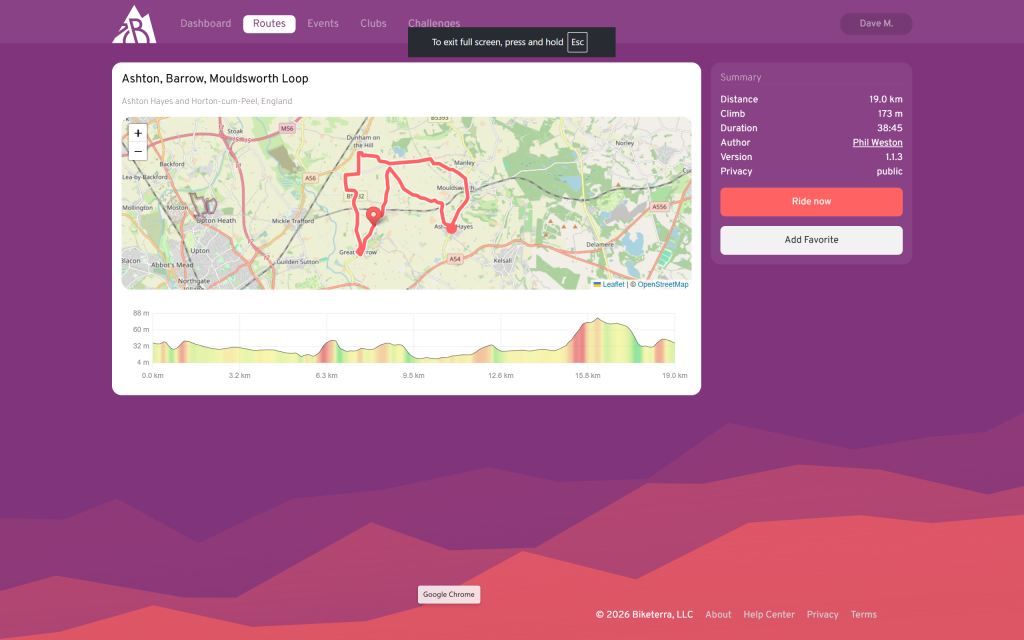Open the Terms footer link

click(863, 615)
